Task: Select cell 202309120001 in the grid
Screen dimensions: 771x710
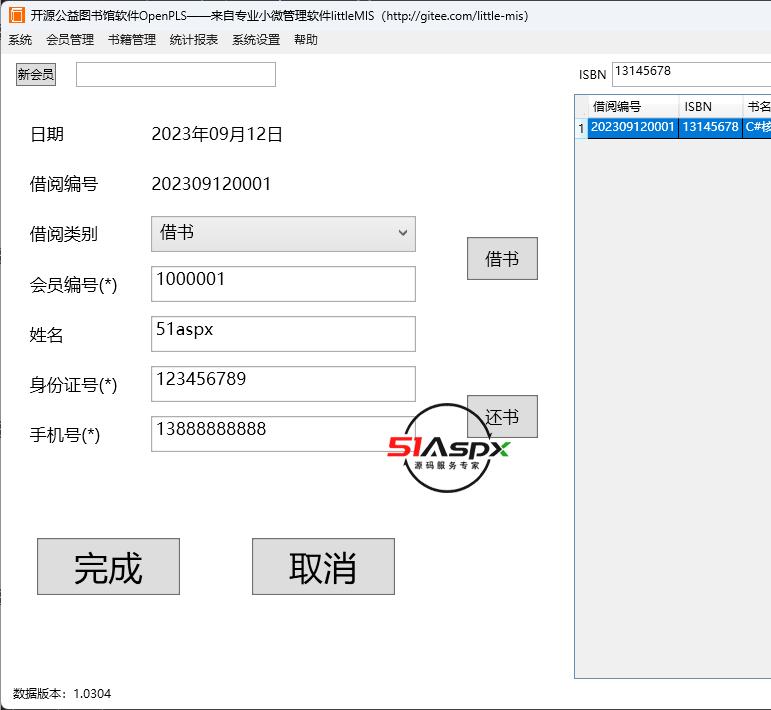Action: (x=633, y=127)
